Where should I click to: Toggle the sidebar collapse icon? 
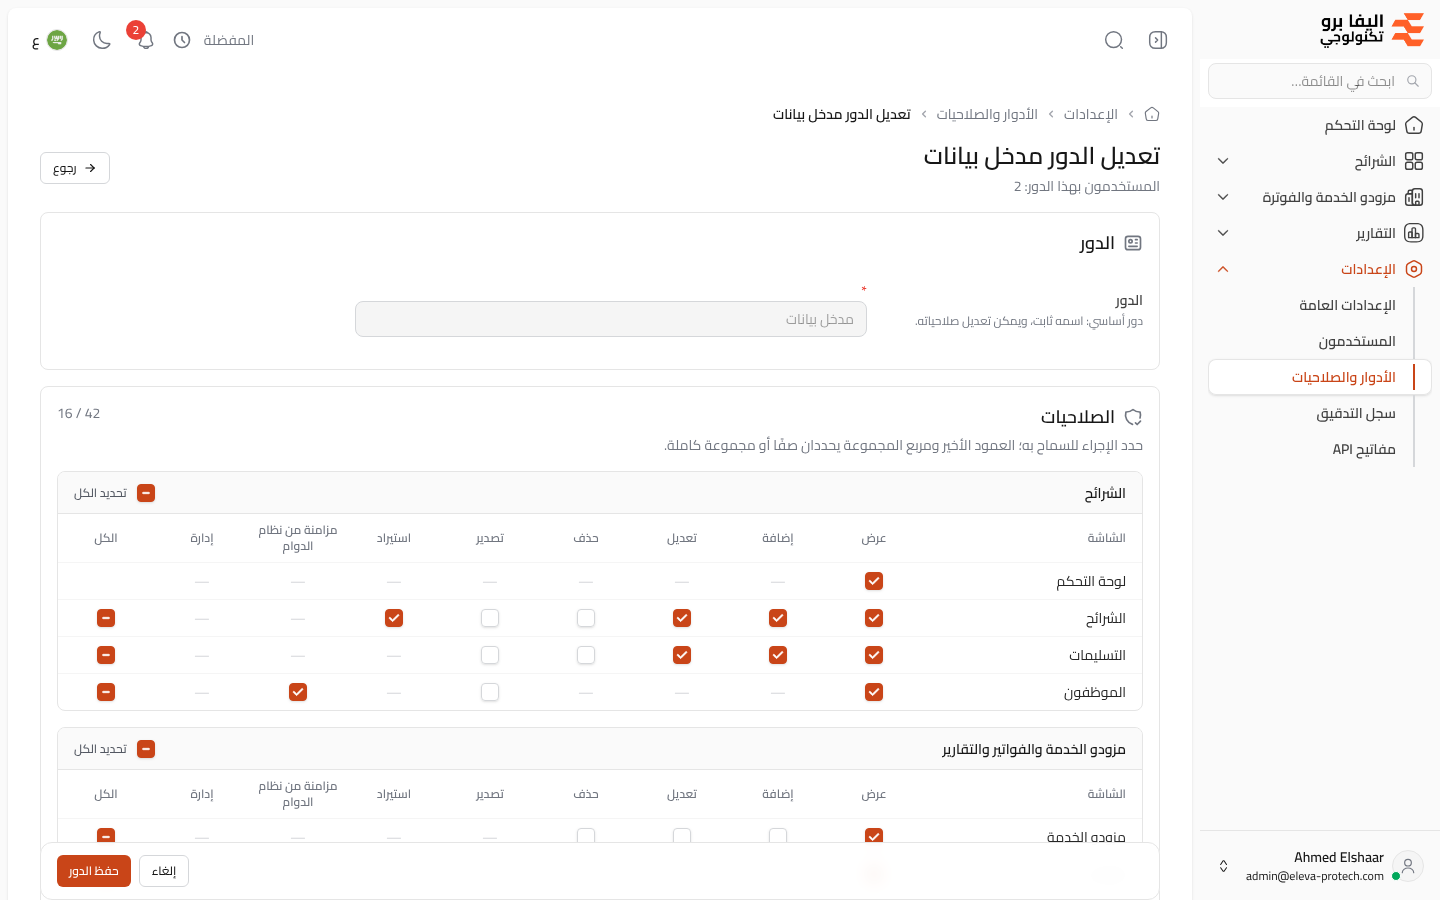point(1158,40)
